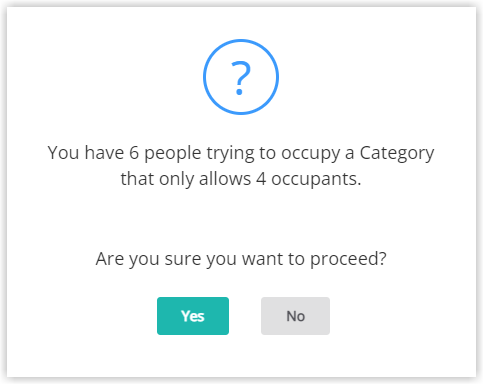Click the word 'trying' in the warning text
This screenshot has height=385, width=484.
(230, 153)
